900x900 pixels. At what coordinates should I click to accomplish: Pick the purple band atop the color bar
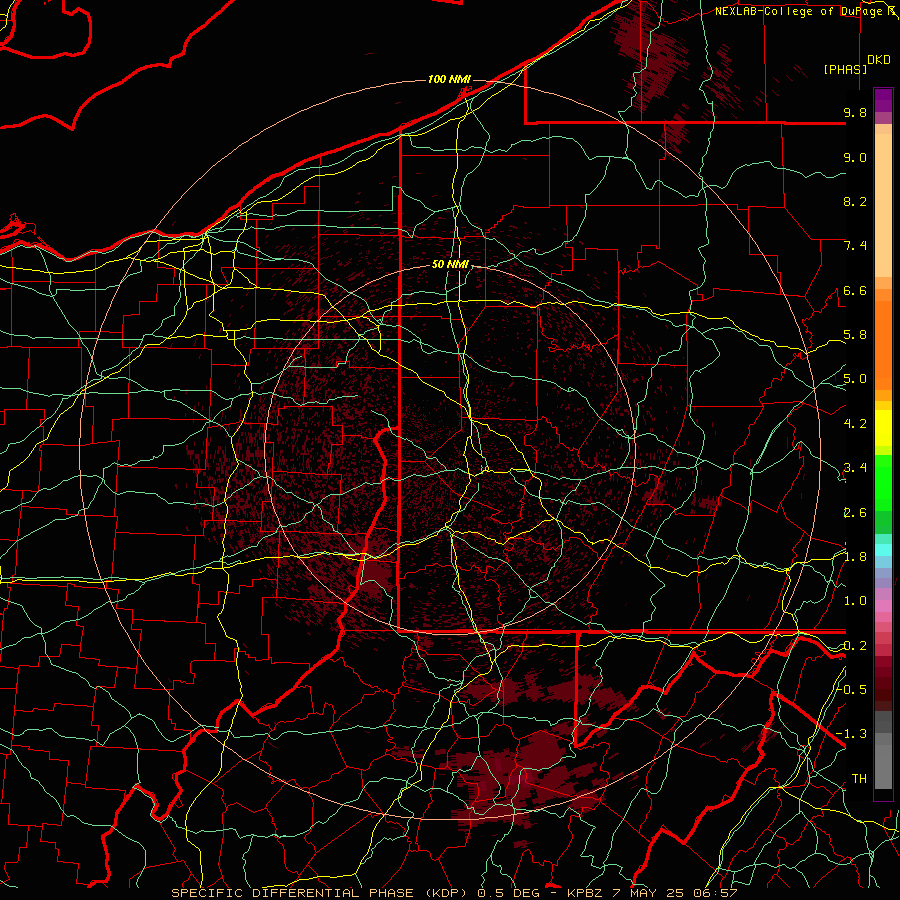(x=883, y=100)
